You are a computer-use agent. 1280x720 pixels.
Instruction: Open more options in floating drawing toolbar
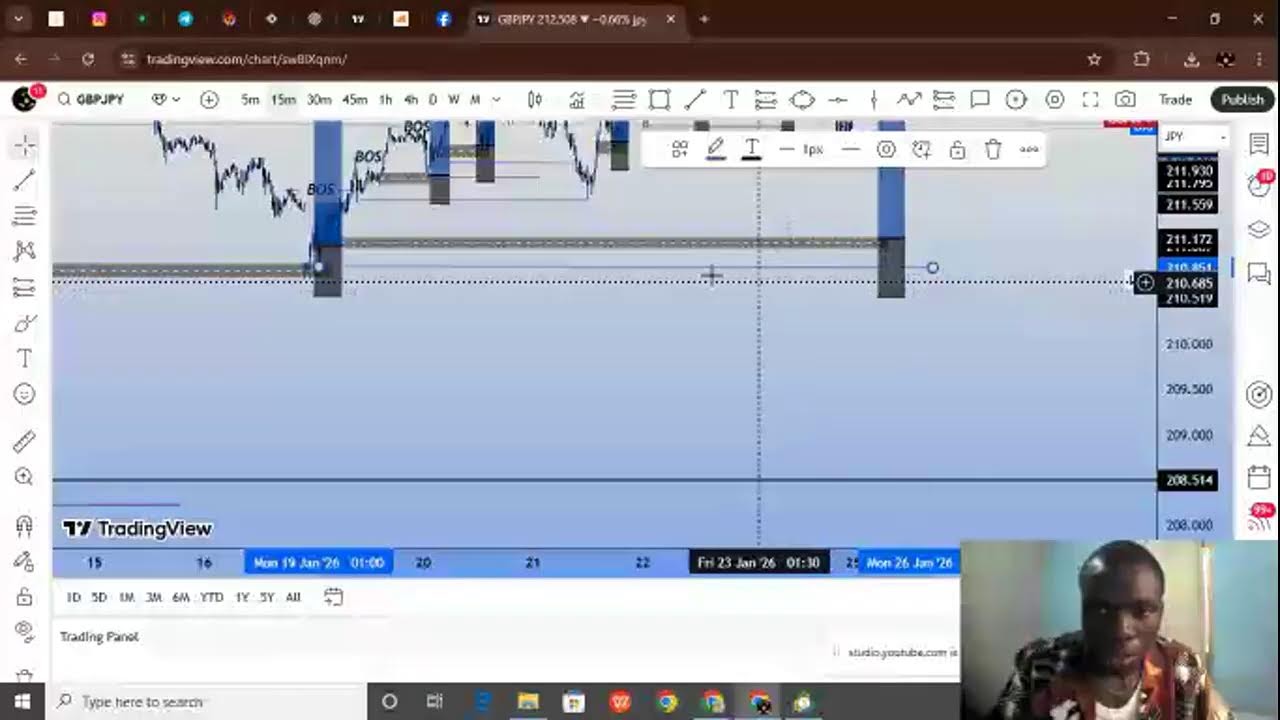1029,150
